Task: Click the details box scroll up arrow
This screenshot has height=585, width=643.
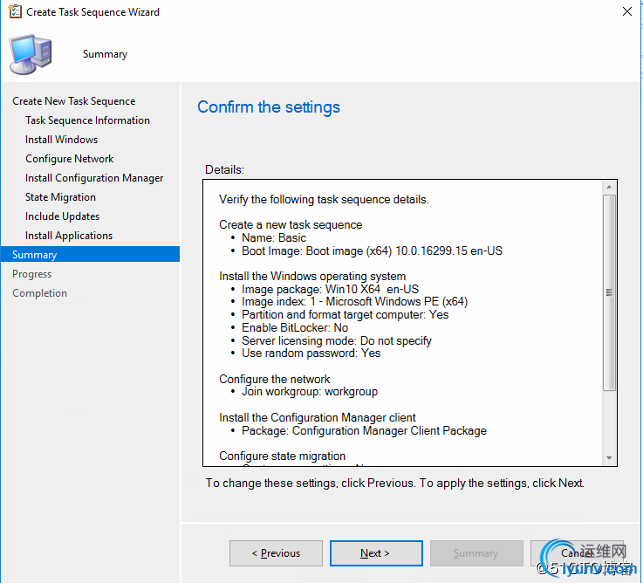Action: pos(609,187)
